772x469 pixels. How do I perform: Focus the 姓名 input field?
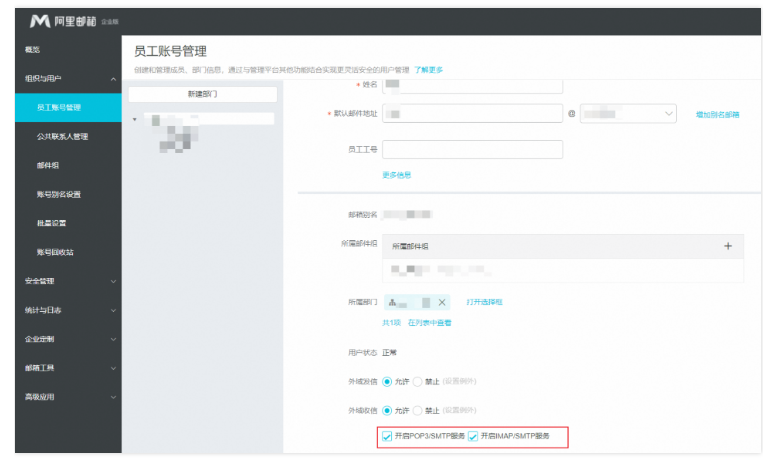[x=473, y=86]
